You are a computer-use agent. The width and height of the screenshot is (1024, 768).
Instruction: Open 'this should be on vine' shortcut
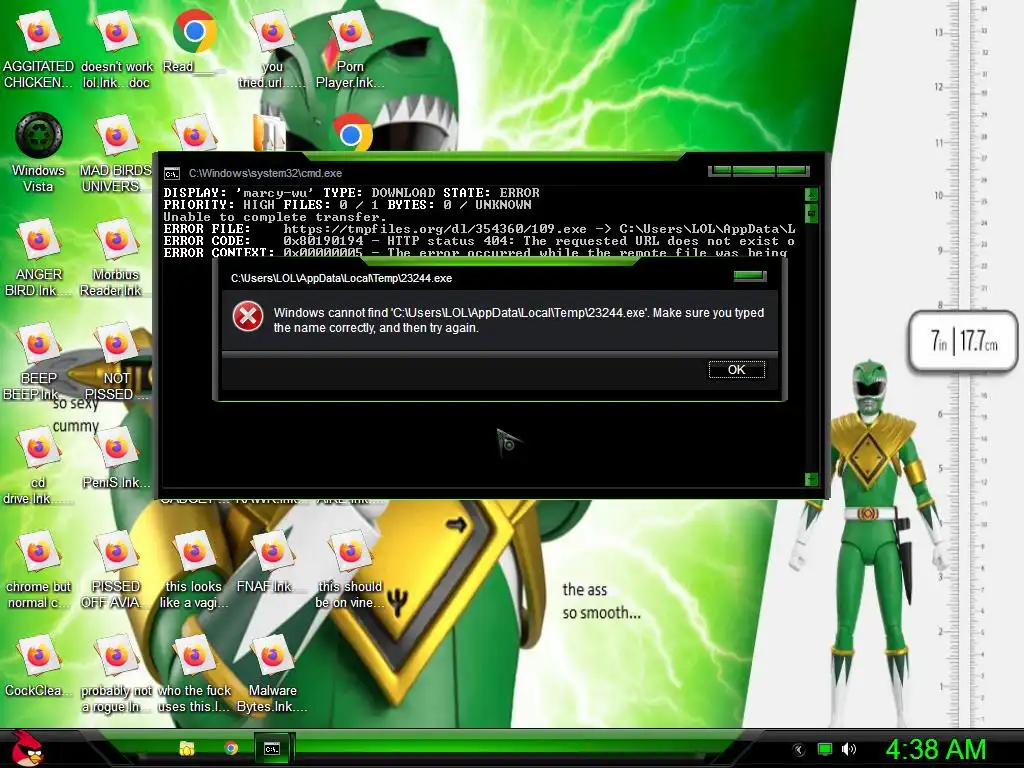pyautogui.click(x=349, y=570)
